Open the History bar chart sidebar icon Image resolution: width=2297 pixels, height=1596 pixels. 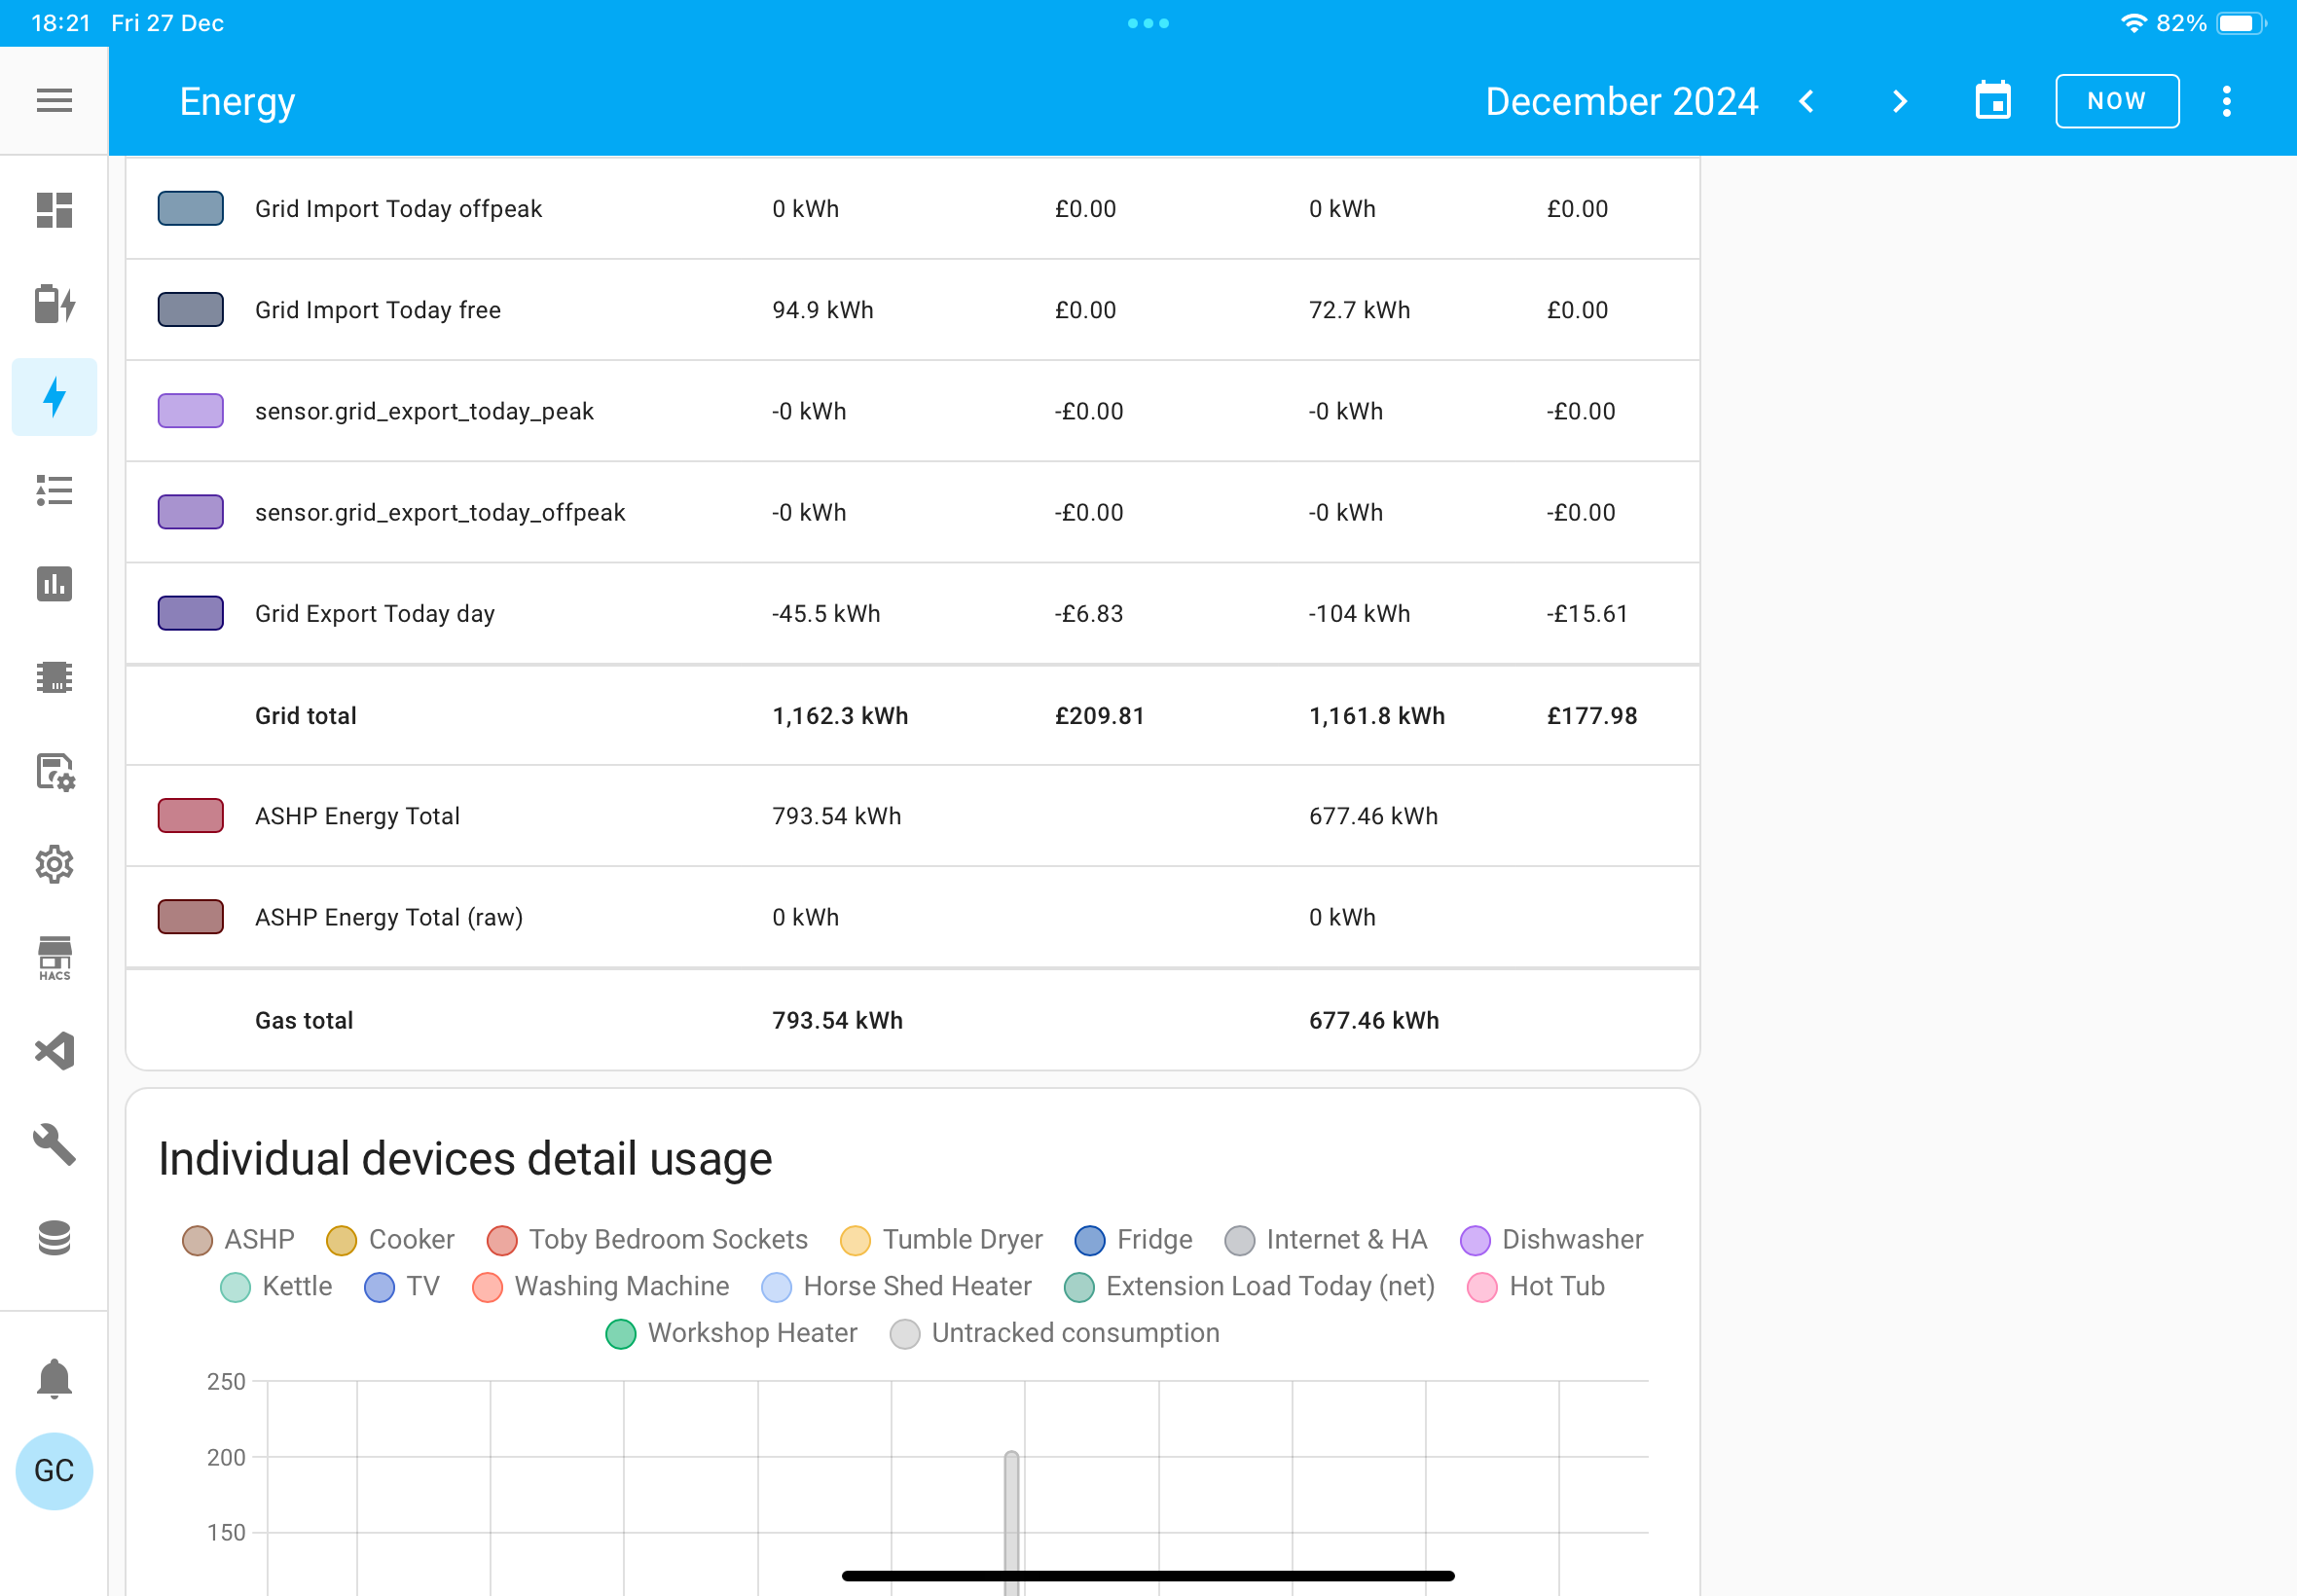tap(54, 584)
